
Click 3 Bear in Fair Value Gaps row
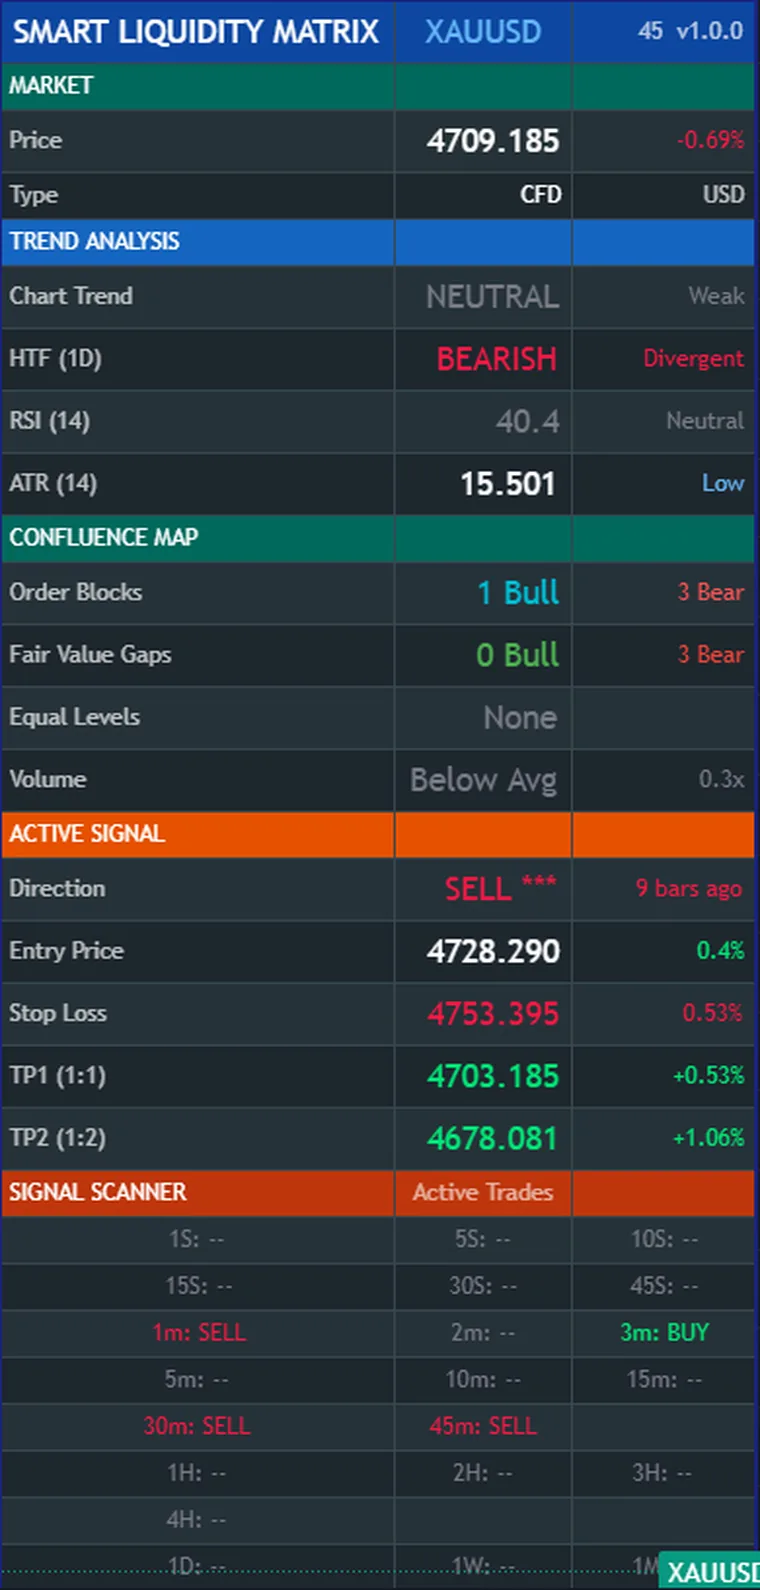[x=711, y=654]
